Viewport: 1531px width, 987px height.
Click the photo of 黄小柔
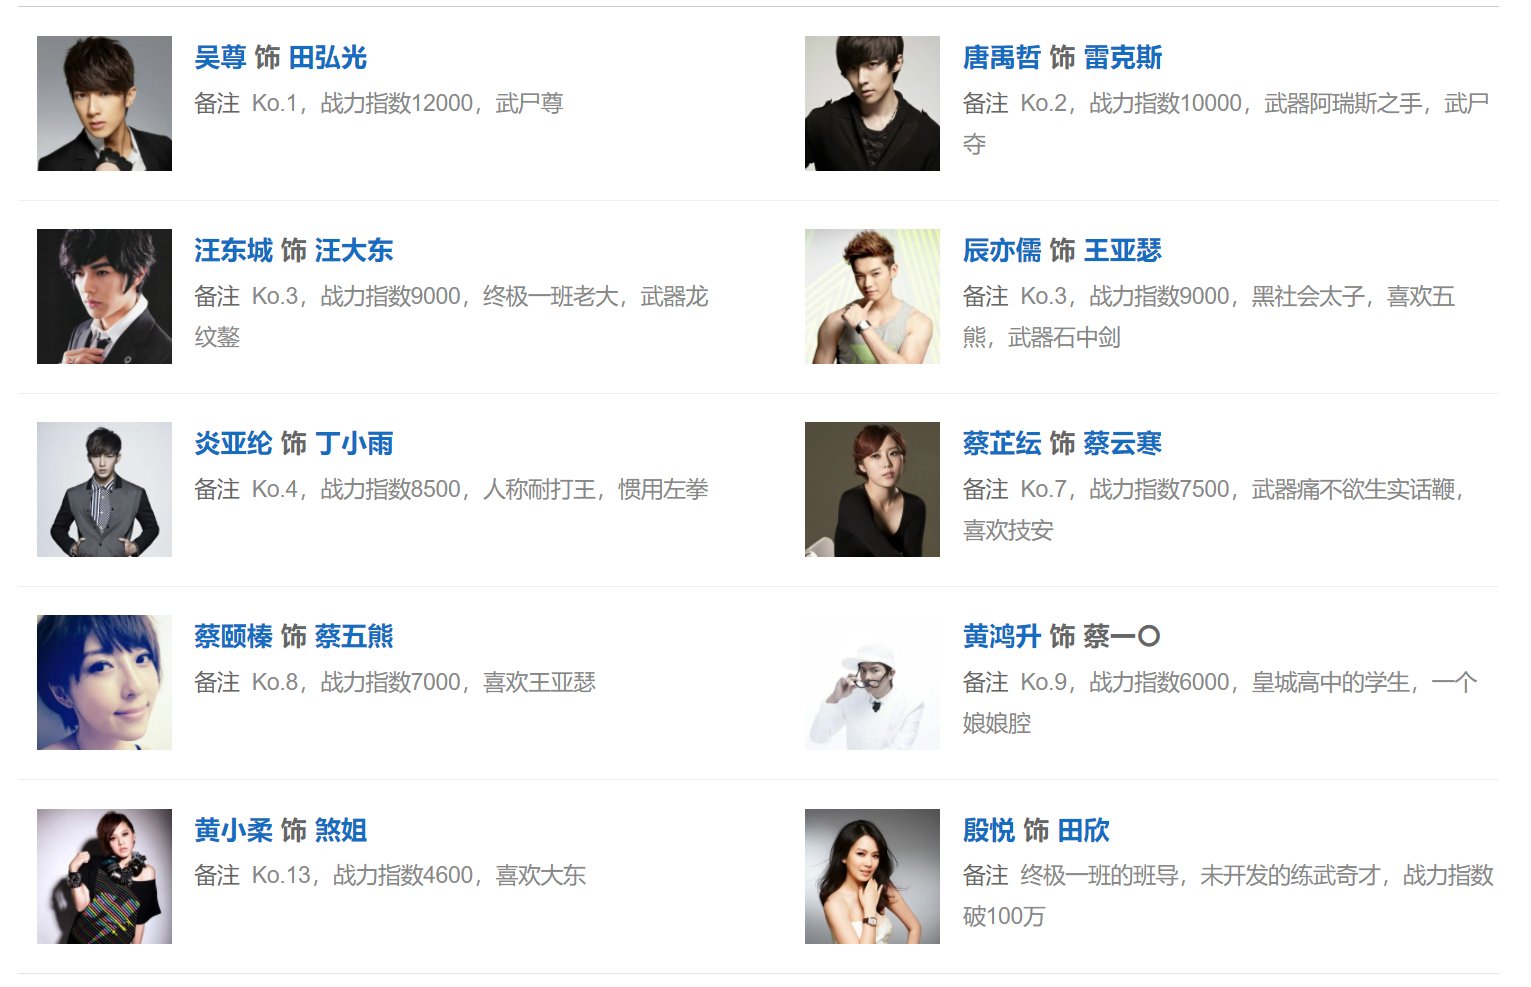click(x=104, y=877)
